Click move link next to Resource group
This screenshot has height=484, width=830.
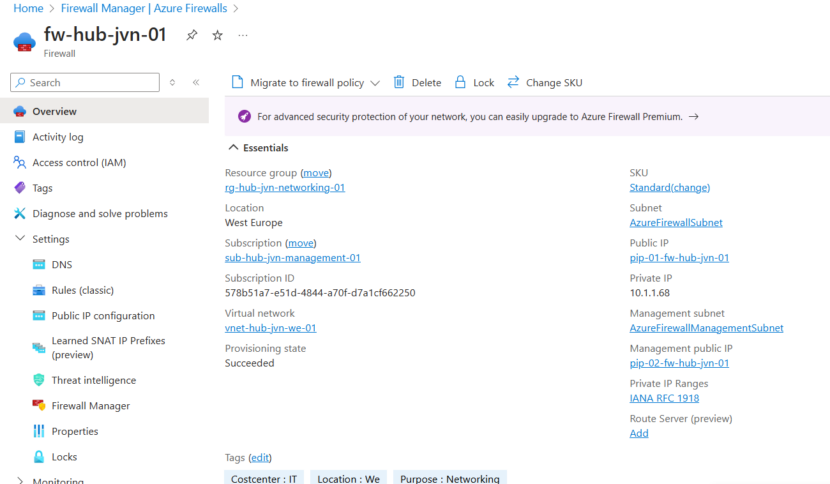coord(316,173)
